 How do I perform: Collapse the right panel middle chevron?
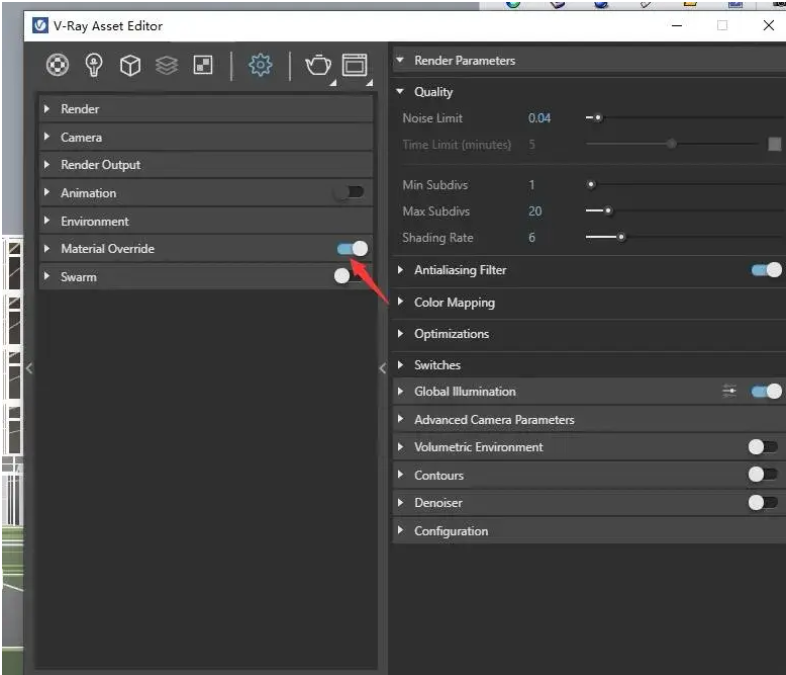(x=382, y=368)
